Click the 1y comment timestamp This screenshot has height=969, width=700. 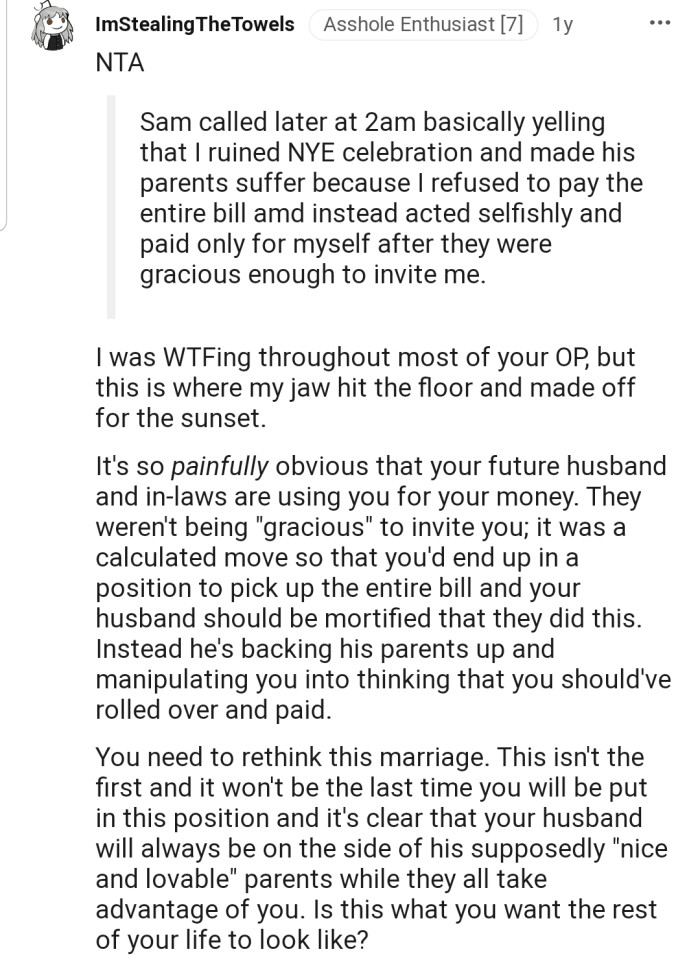click(563, 24)
